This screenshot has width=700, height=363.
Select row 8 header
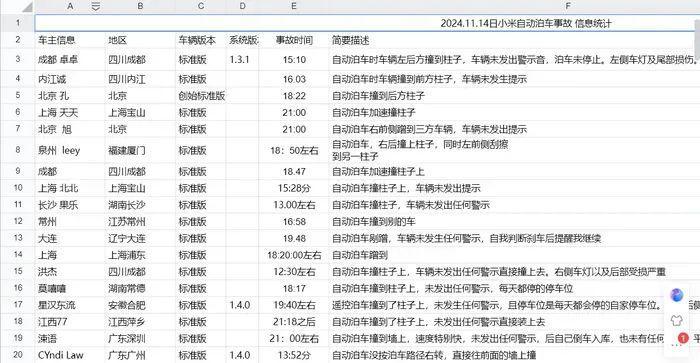(17, 150)
